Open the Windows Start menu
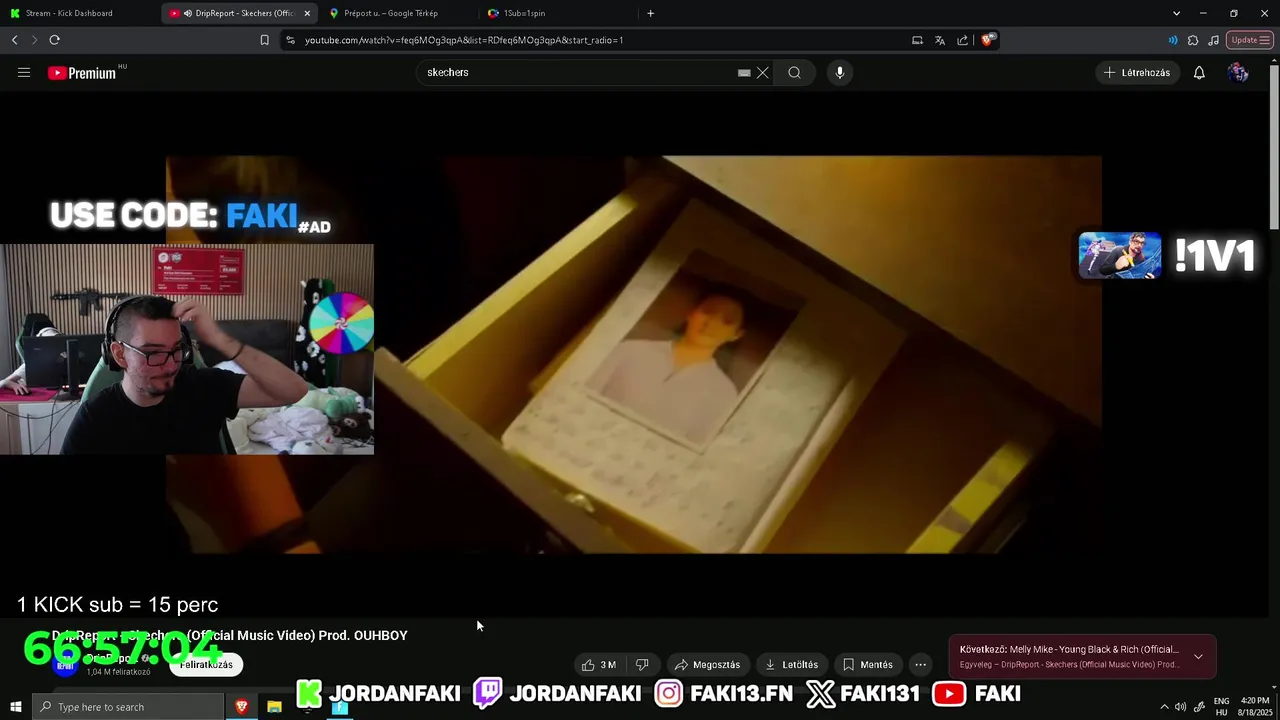The height and width of the screenshot is (720, 1280). [x=15, y=707]
